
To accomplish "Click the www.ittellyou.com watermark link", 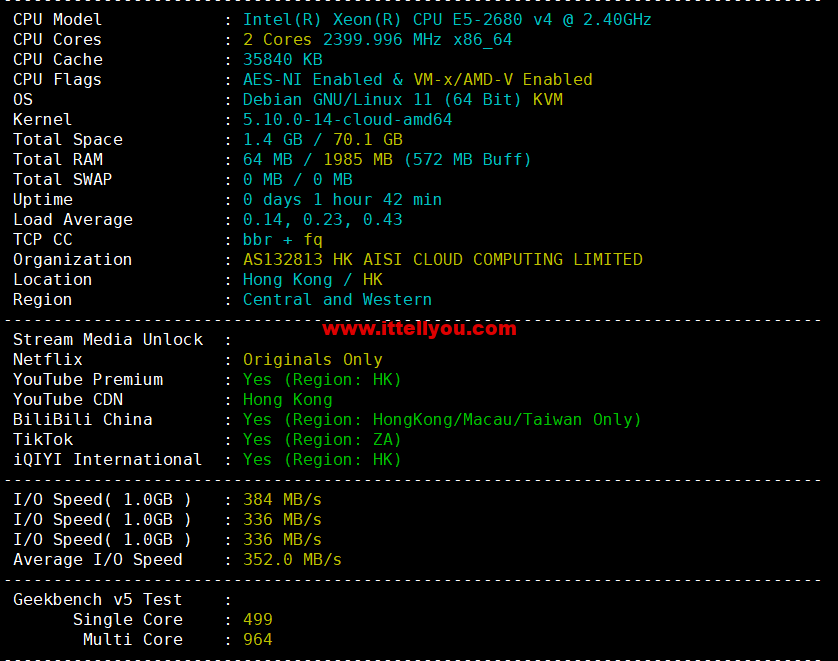I will point(419,328).
